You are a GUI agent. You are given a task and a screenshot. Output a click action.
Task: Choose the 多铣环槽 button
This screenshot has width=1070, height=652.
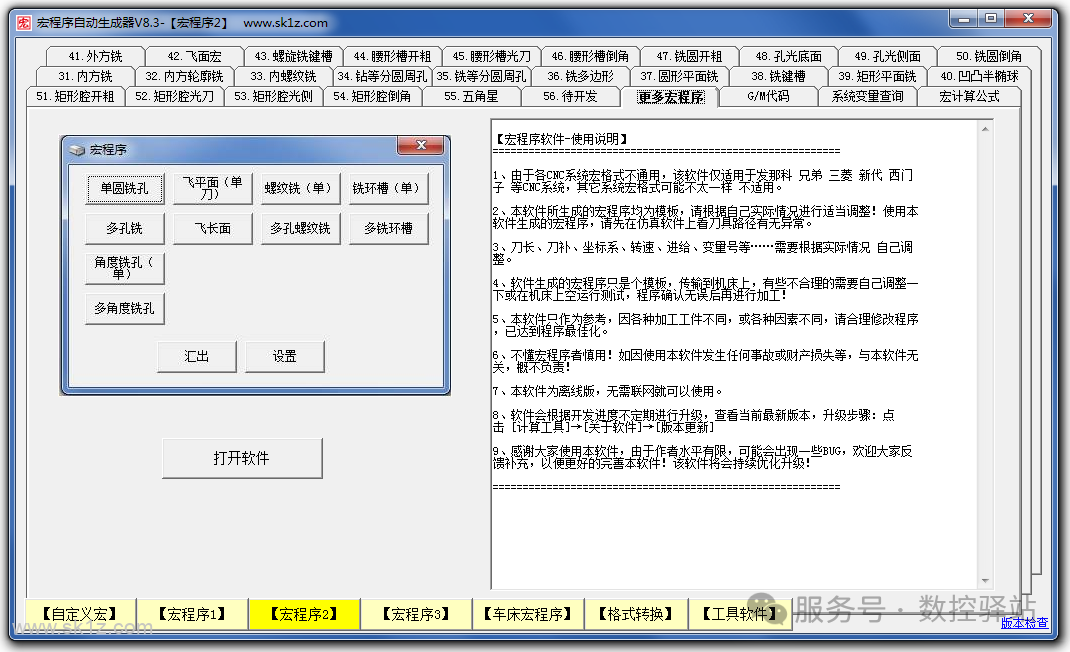[389, 229]
